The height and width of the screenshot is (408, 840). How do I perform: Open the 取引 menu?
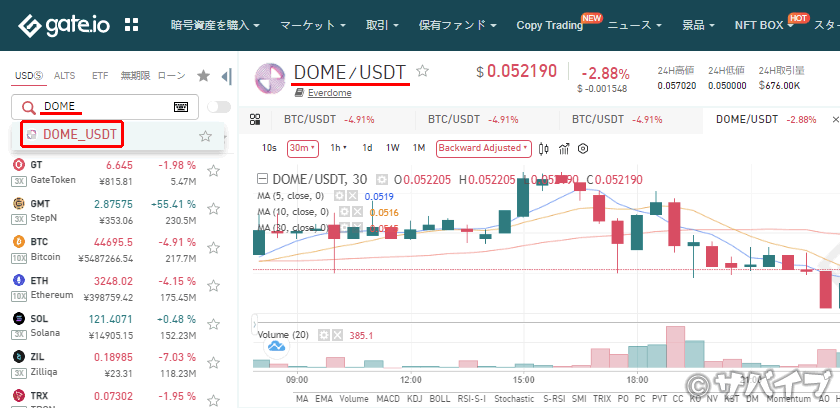click(x=382, y=25)
